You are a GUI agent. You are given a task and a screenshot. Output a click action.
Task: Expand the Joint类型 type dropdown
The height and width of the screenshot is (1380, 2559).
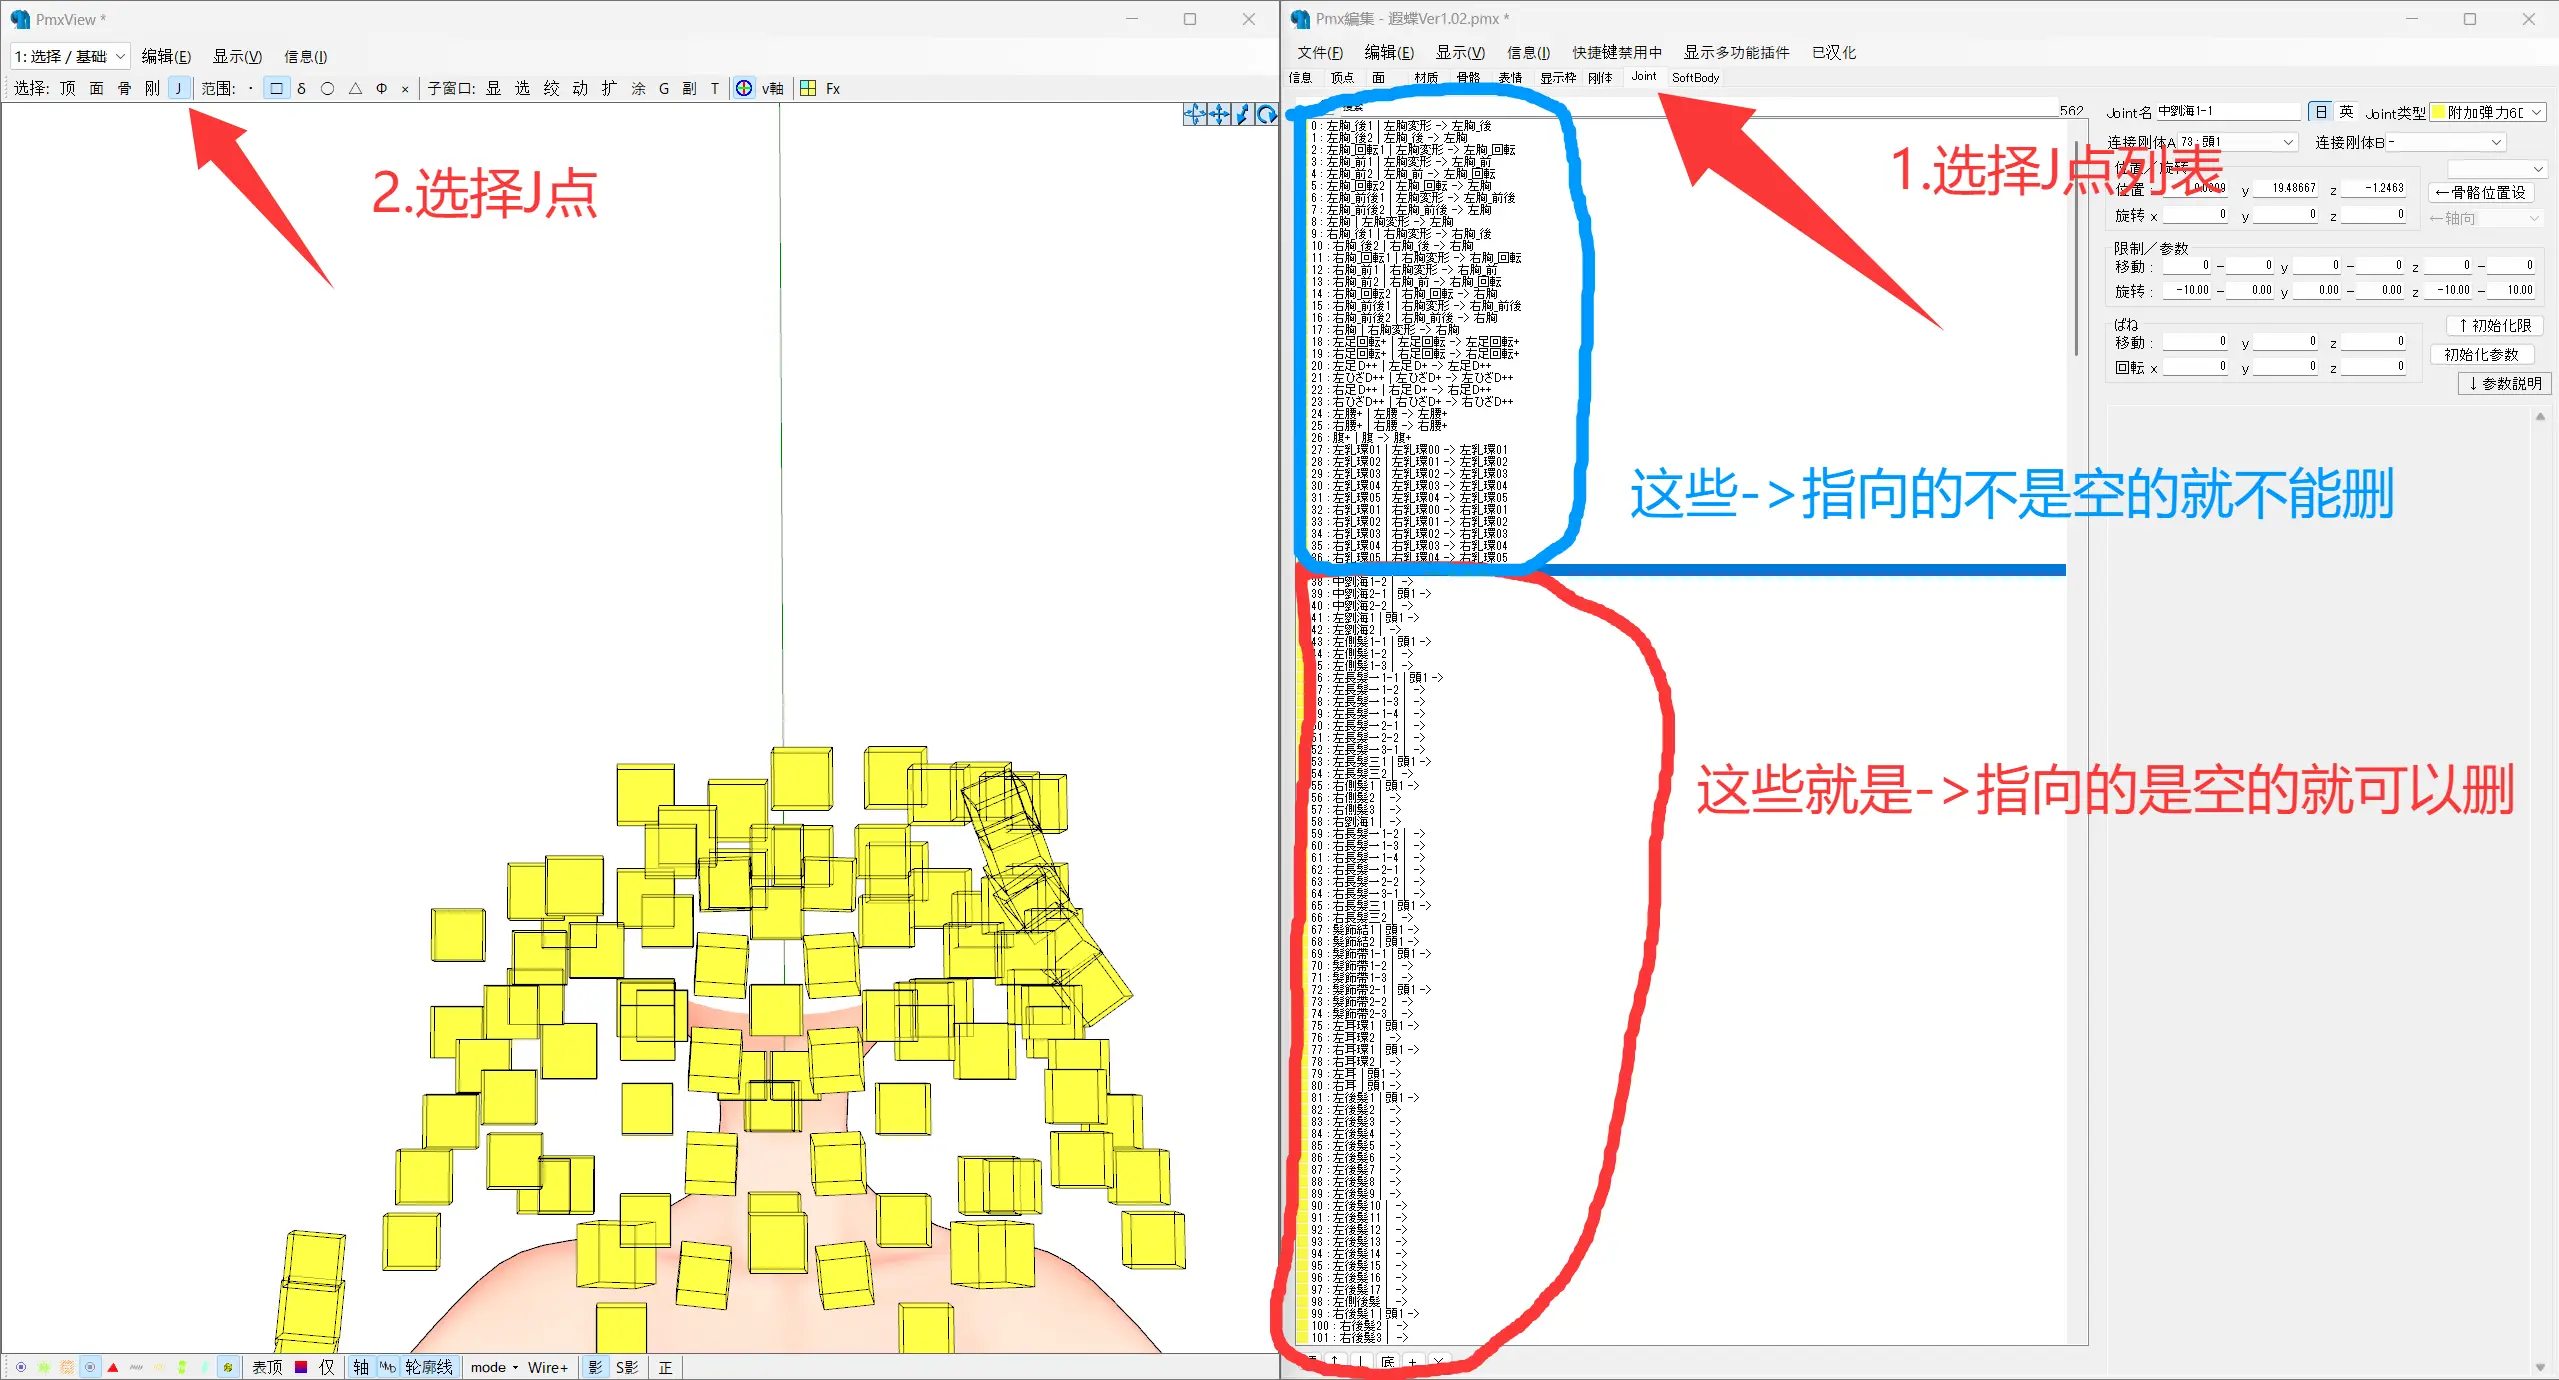tap(2537, 112)
